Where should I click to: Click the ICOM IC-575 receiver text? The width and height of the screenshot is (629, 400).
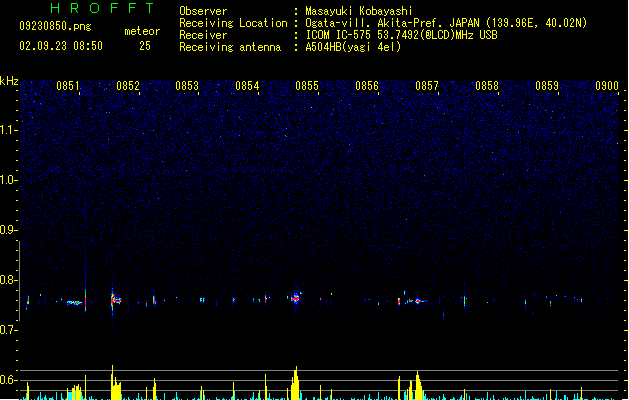(x=401, y=35)
